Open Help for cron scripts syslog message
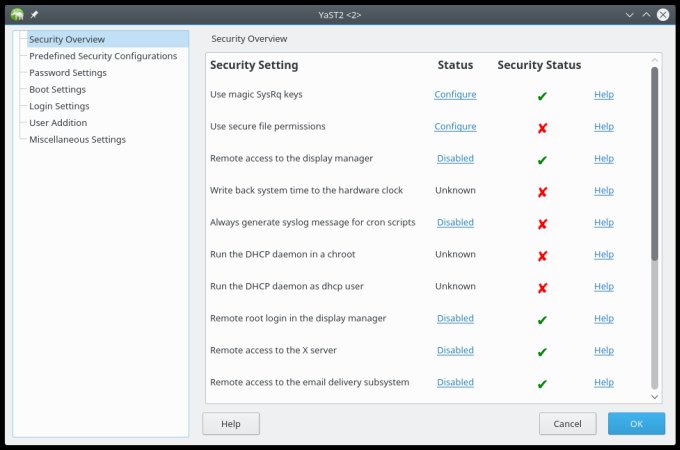This screenshot has width=680, height=450. [x=604, y=222]
